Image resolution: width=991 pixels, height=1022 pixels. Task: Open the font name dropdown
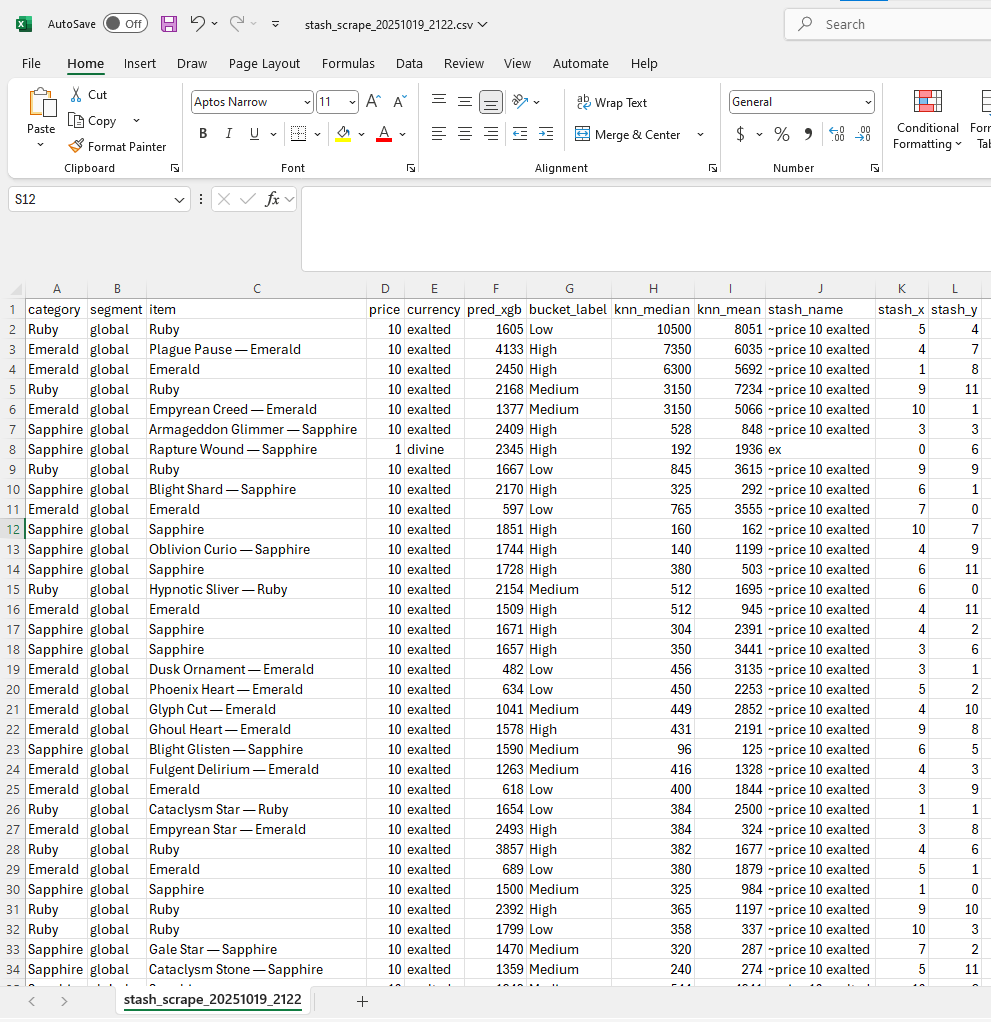click(x=306, y=102)
